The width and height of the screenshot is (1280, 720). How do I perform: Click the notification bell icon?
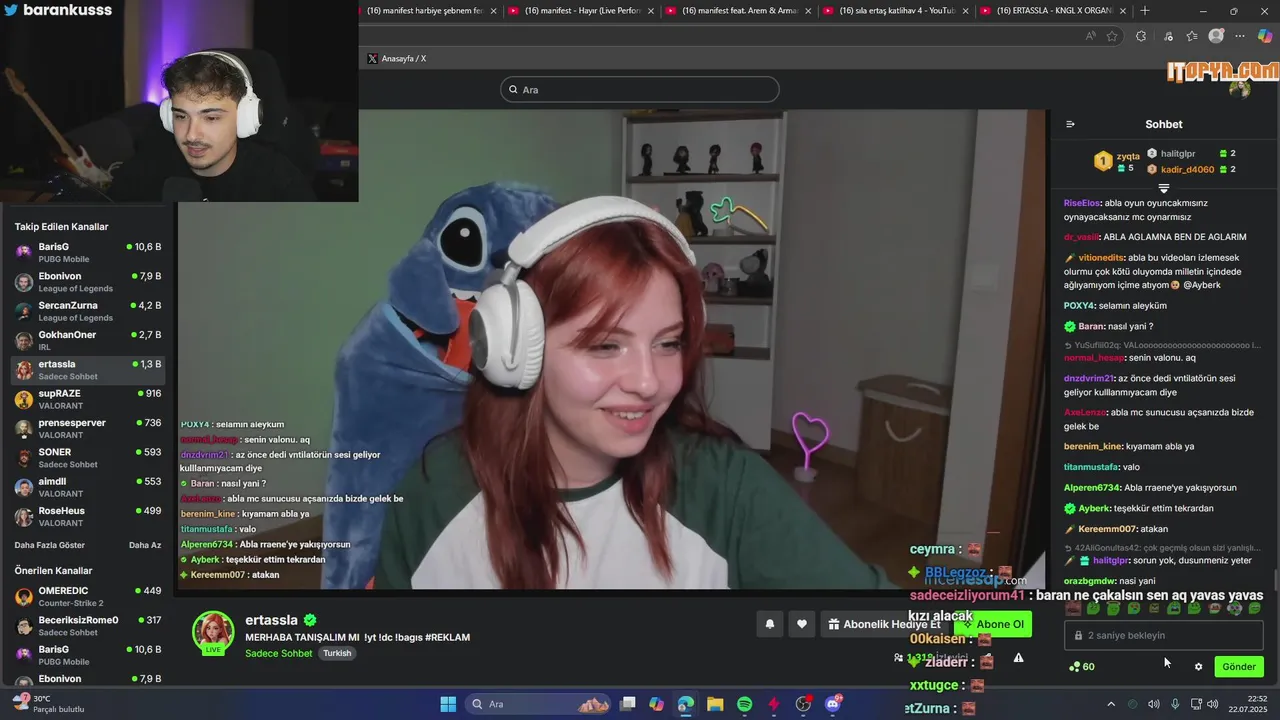click(x=770, y=624)
